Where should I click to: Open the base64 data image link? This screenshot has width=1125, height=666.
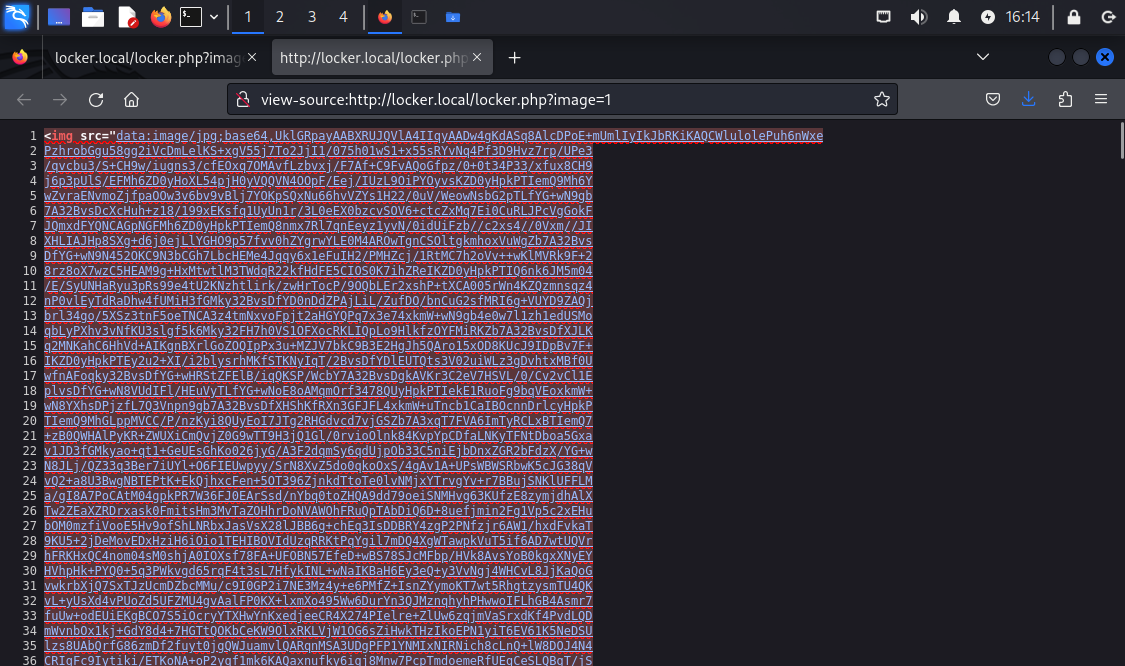click(468, 136)
